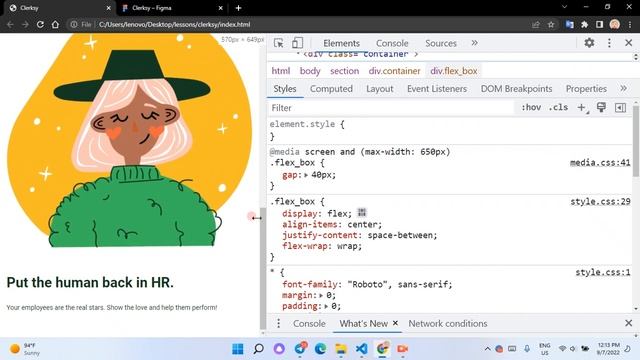The width and height of the screenshot is (640, 360).
Task: Open browser extensions puzzle icon
Action: [x=584, y=24]
